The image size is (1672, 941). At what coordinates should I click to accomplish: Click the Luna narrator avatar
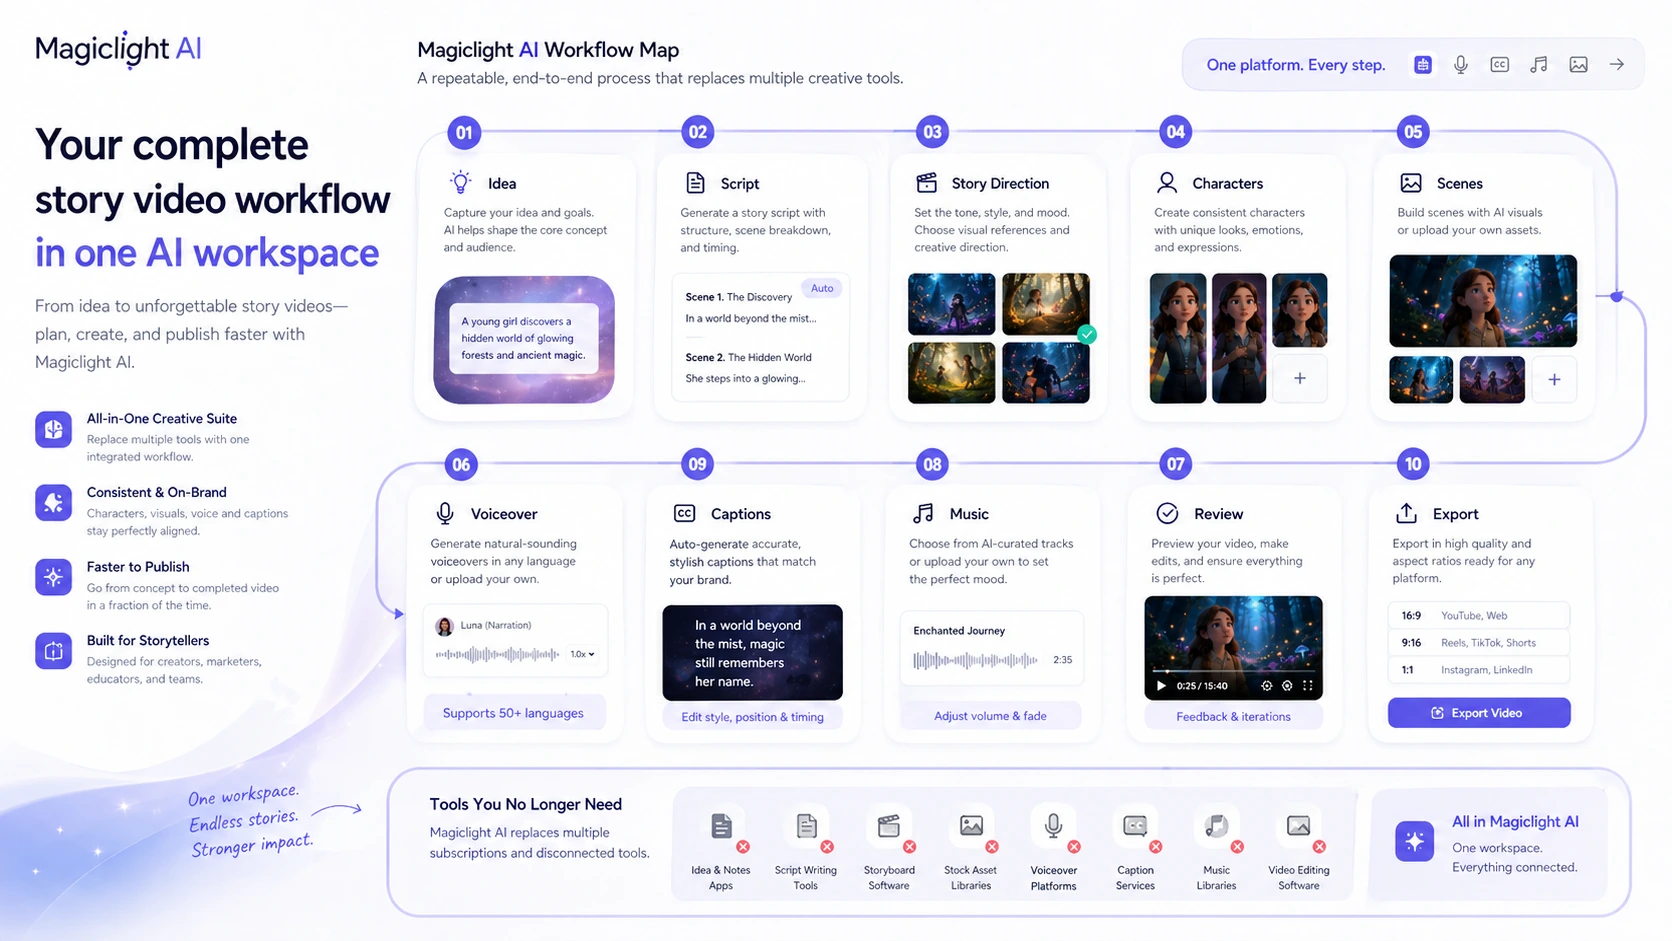coord(445,626)
